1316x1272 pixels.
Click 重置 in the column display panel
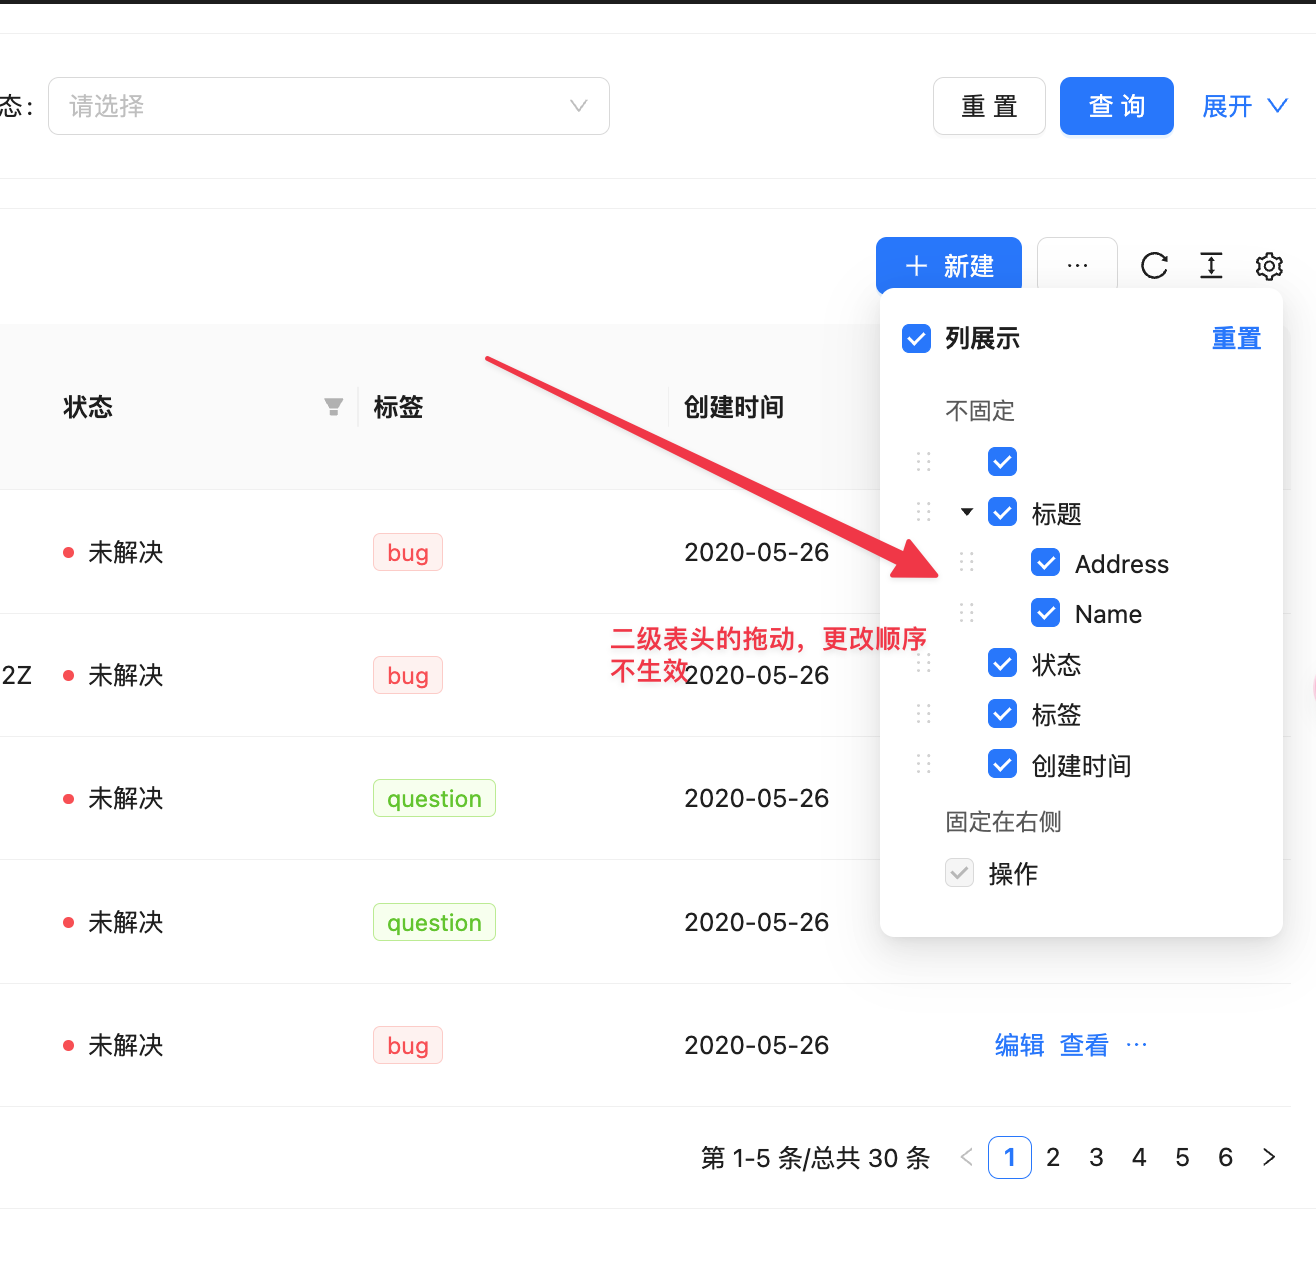coord(1236,338)
